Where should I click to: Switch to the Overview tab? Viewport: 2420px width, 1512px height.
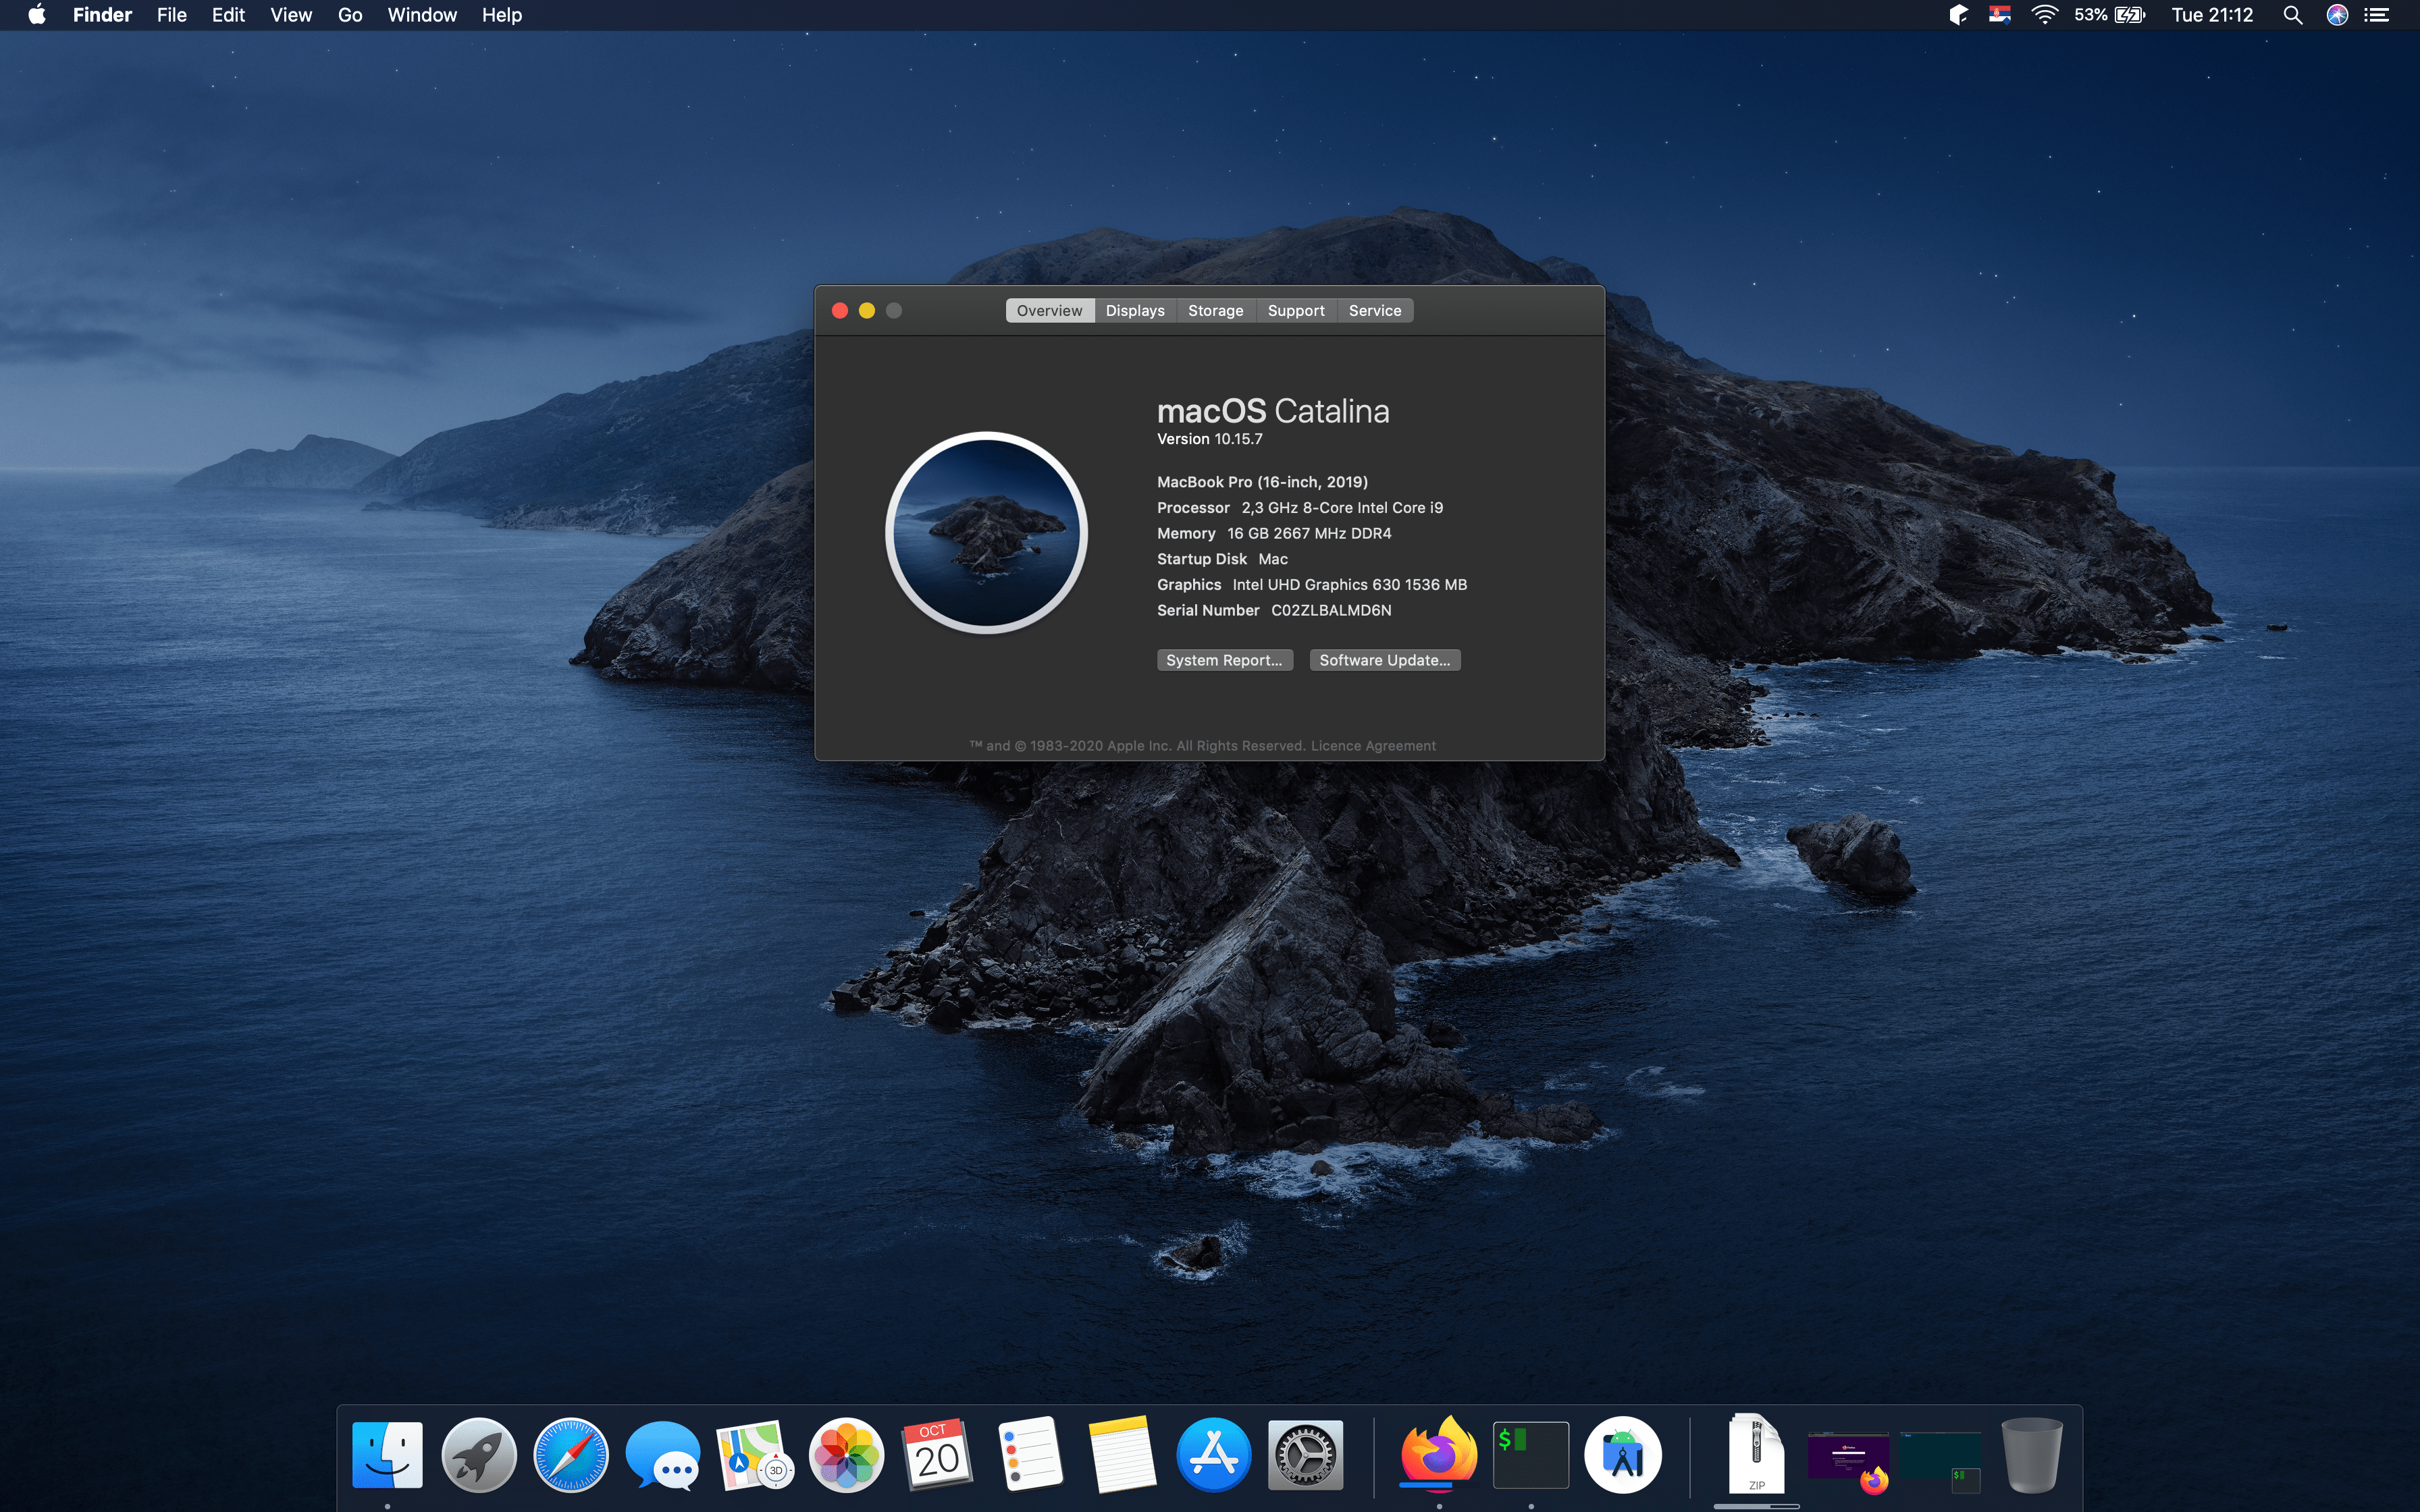pos(1049,311)
